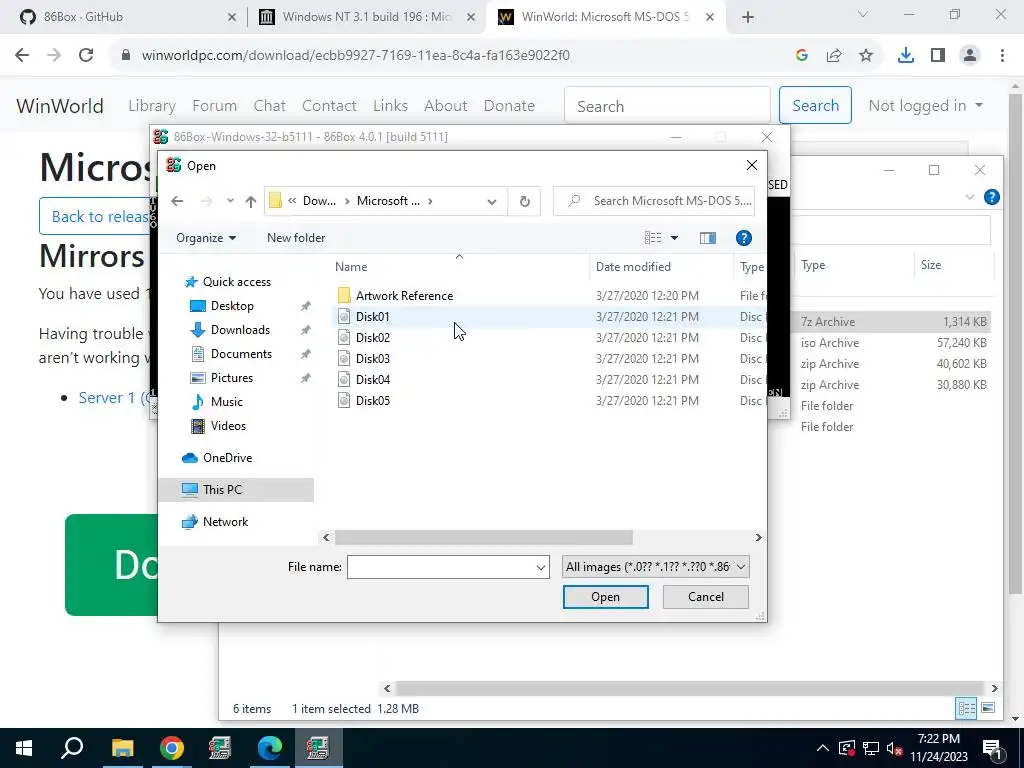The image size is (1024, 768).
Task: Open Windows Start menu
Action: point(24,748)
